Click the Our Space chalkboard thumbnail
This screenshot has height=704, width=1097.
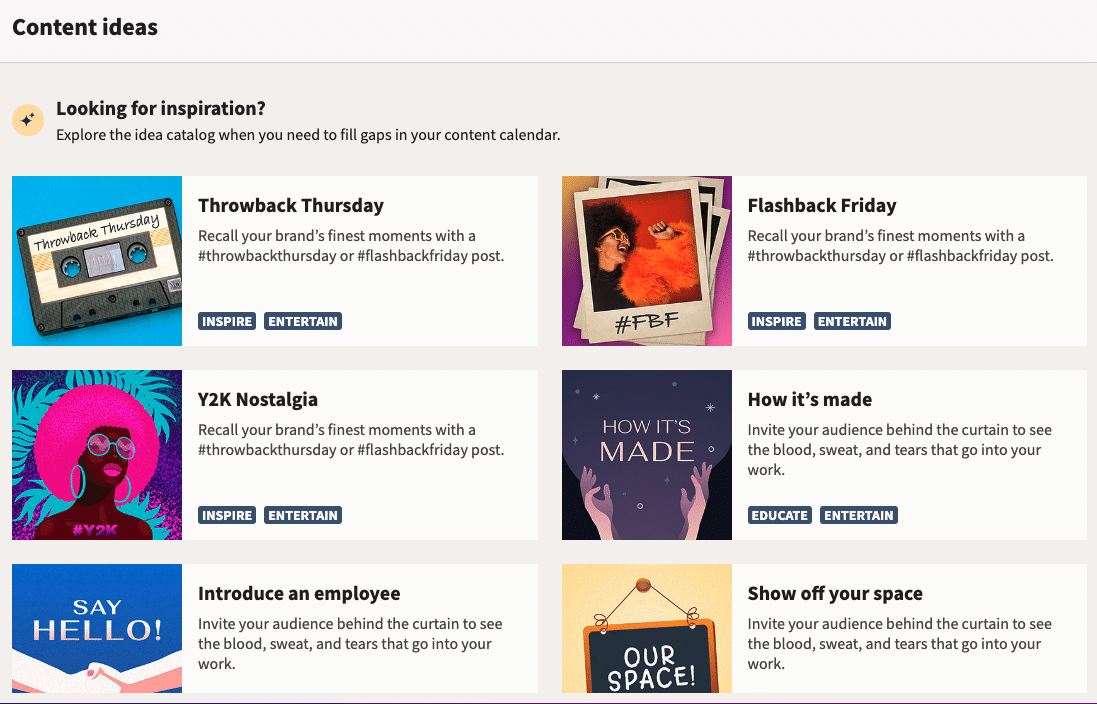(x=647, y=629)
